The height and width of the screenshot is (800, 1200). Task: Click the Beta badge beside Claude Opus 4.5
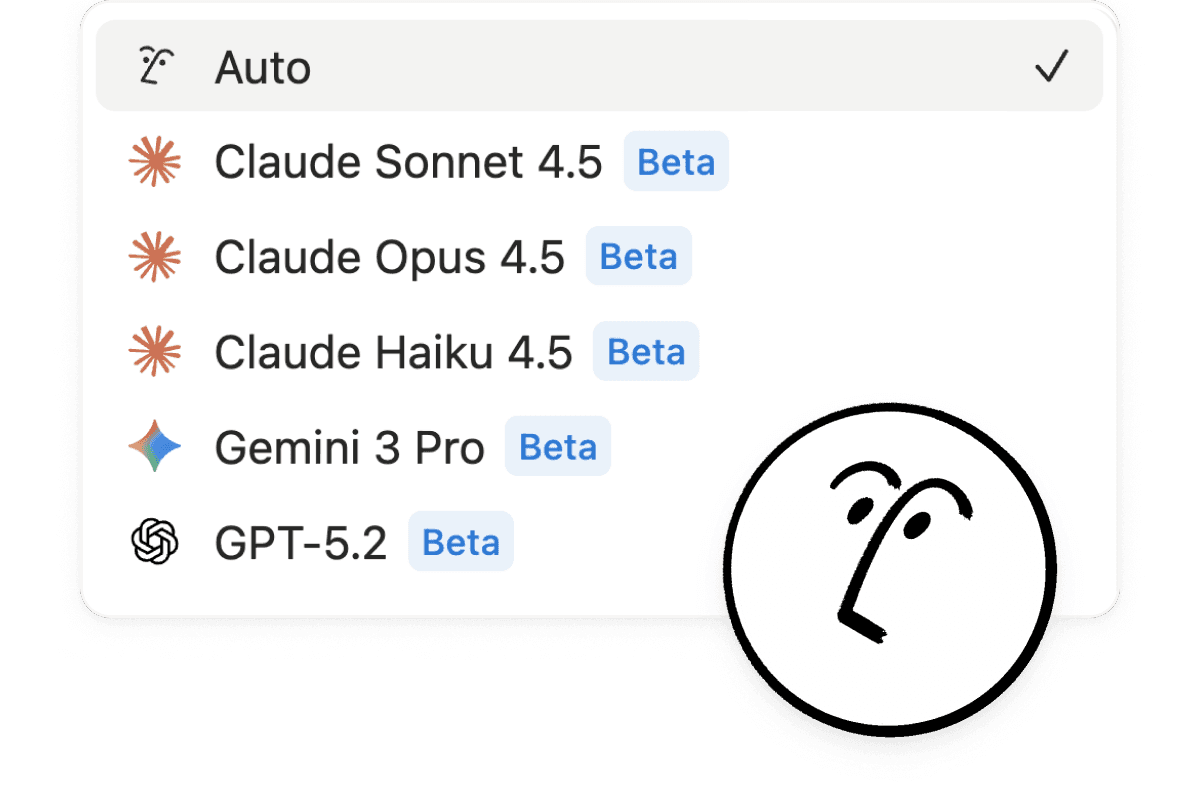638,257
